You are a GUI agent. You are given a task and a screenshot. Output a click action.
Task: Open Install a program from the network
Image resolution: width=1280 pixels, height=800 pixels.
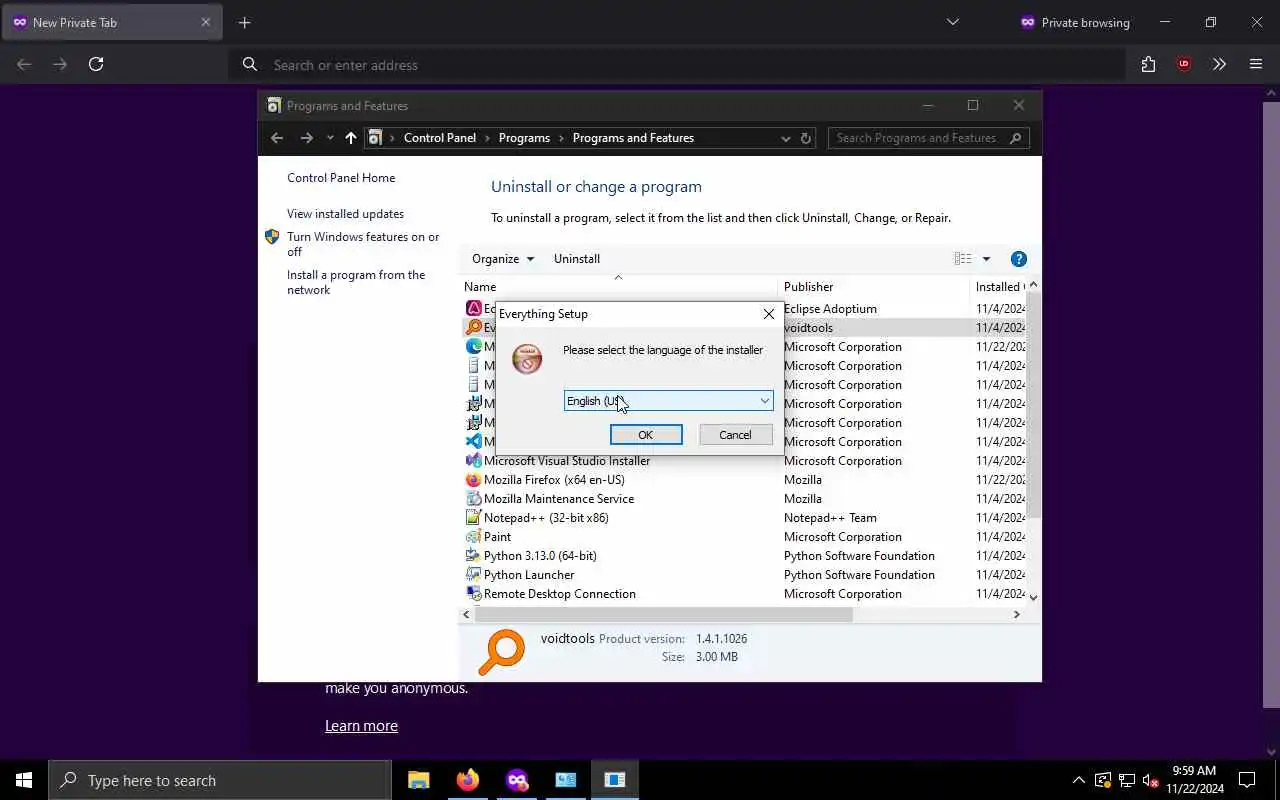coord(356,282)
